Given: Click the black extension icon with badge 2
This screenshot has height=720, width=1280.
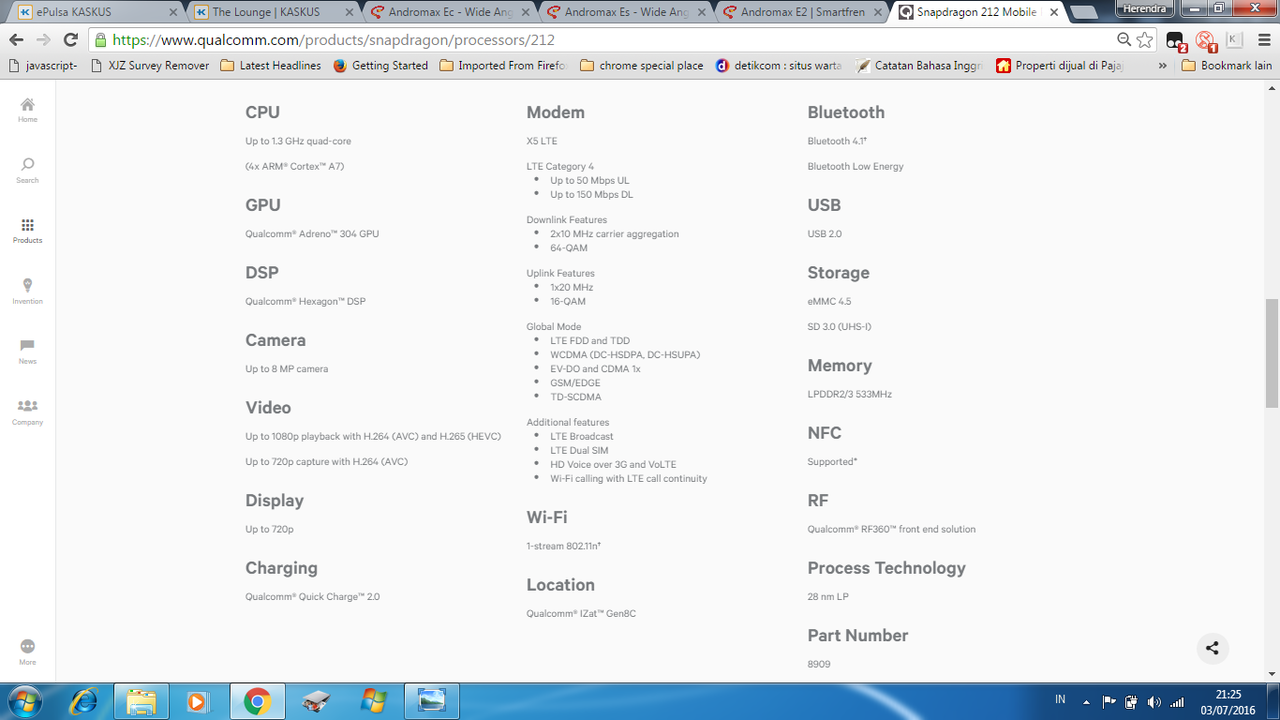Looking at the screenshot, I should click(x=1176, y=41).
